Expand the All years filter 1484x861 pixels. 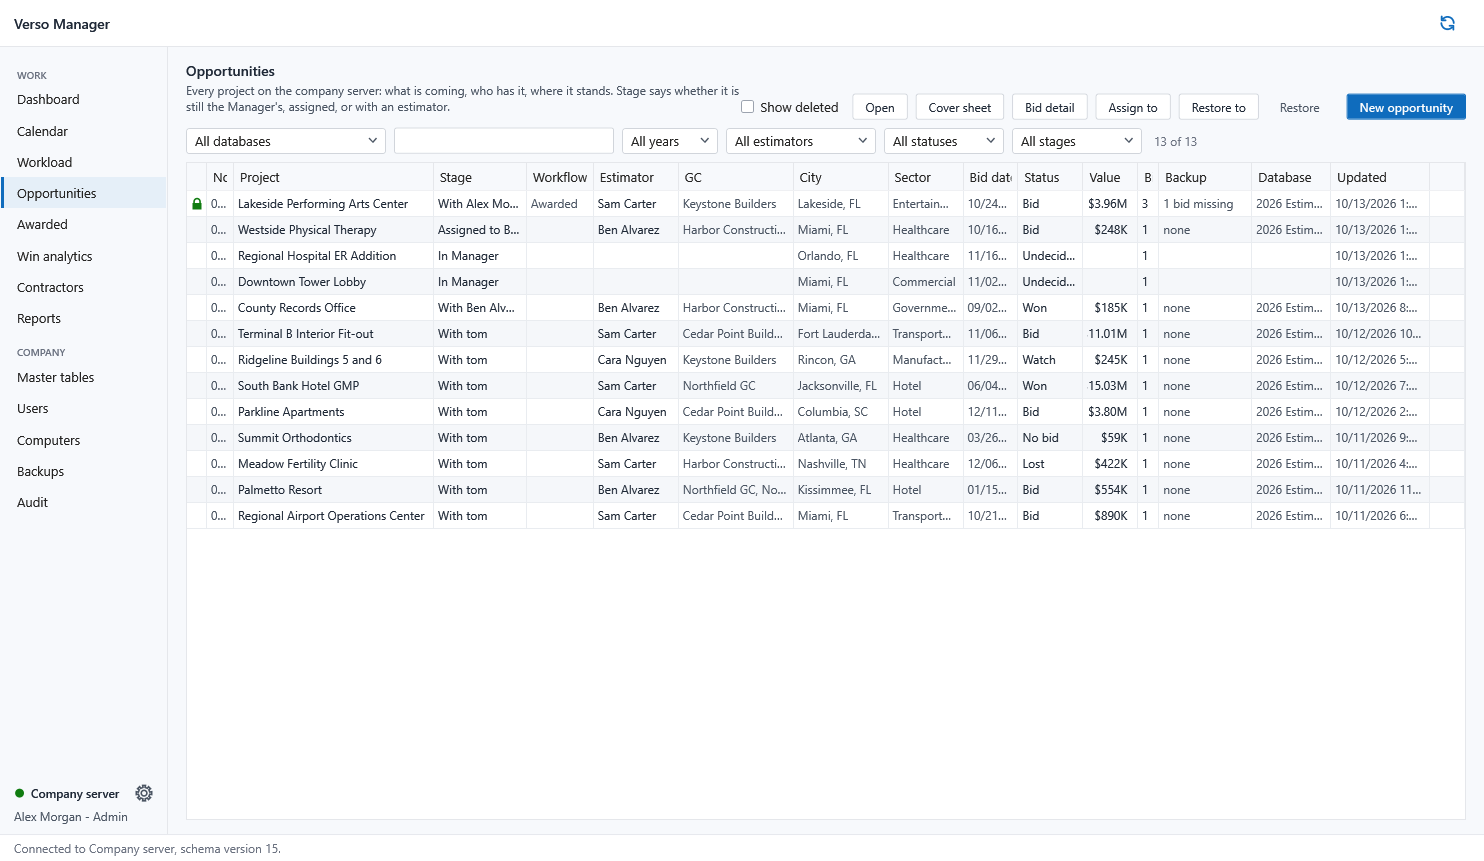(x=670, y=141)
